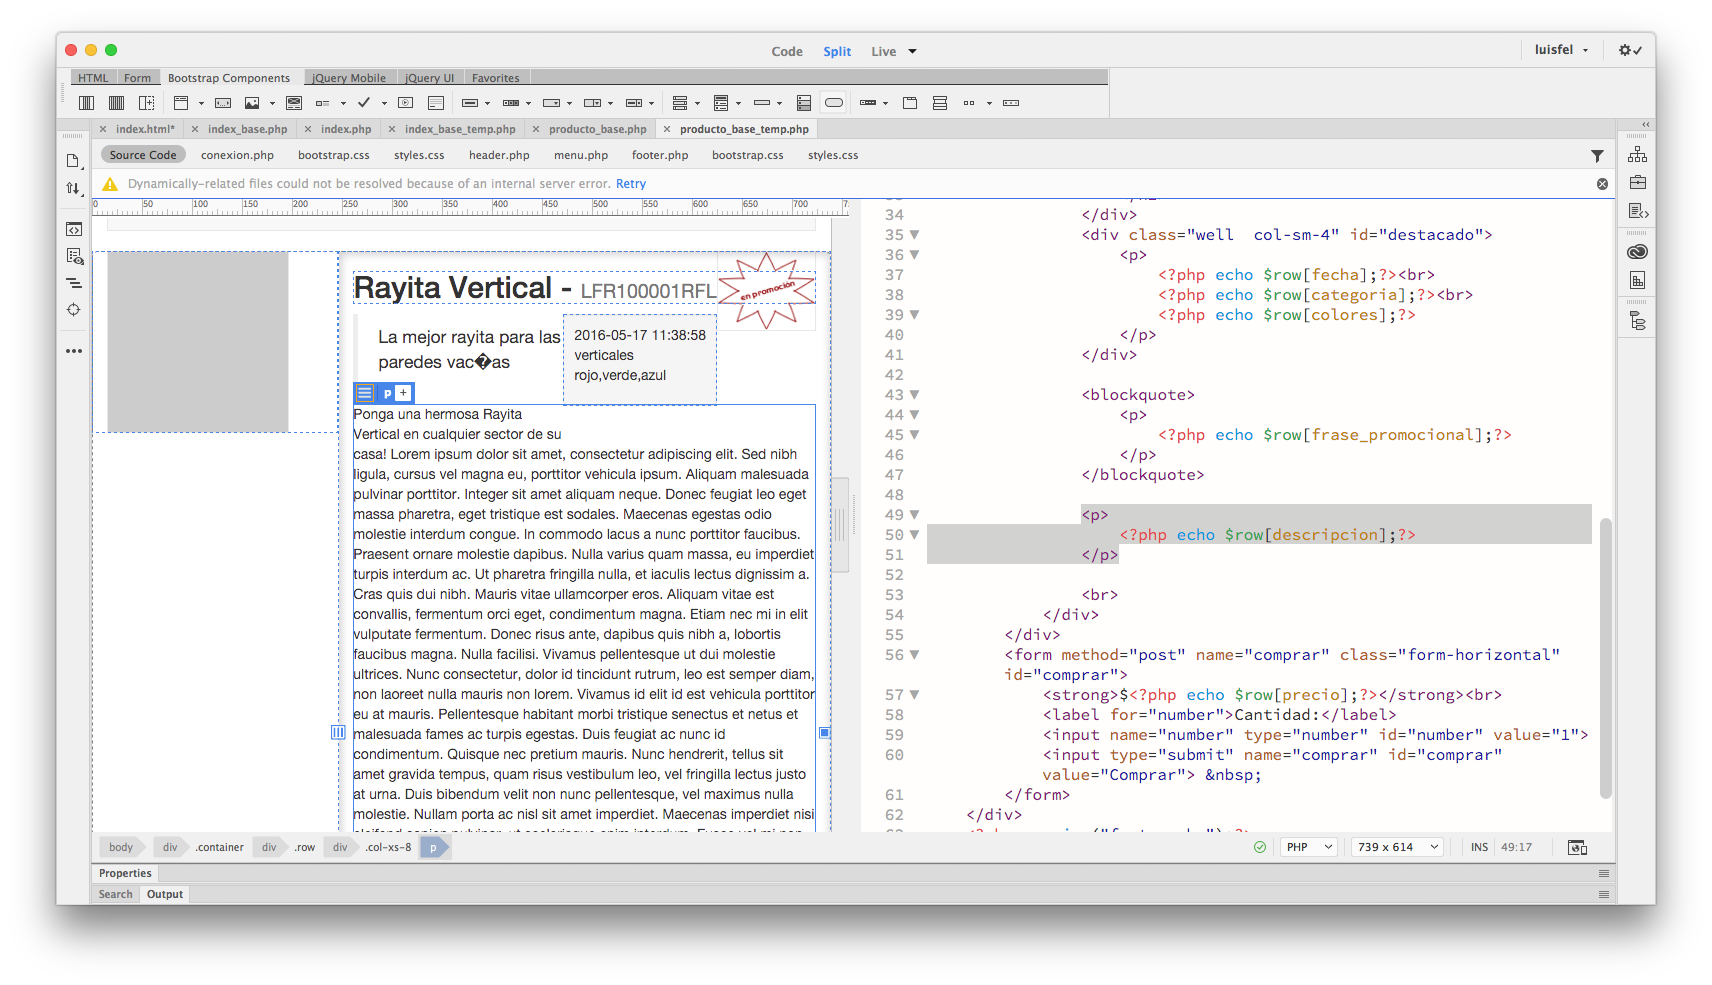Open the sync settings gear dropdown

click(1630, 50)
